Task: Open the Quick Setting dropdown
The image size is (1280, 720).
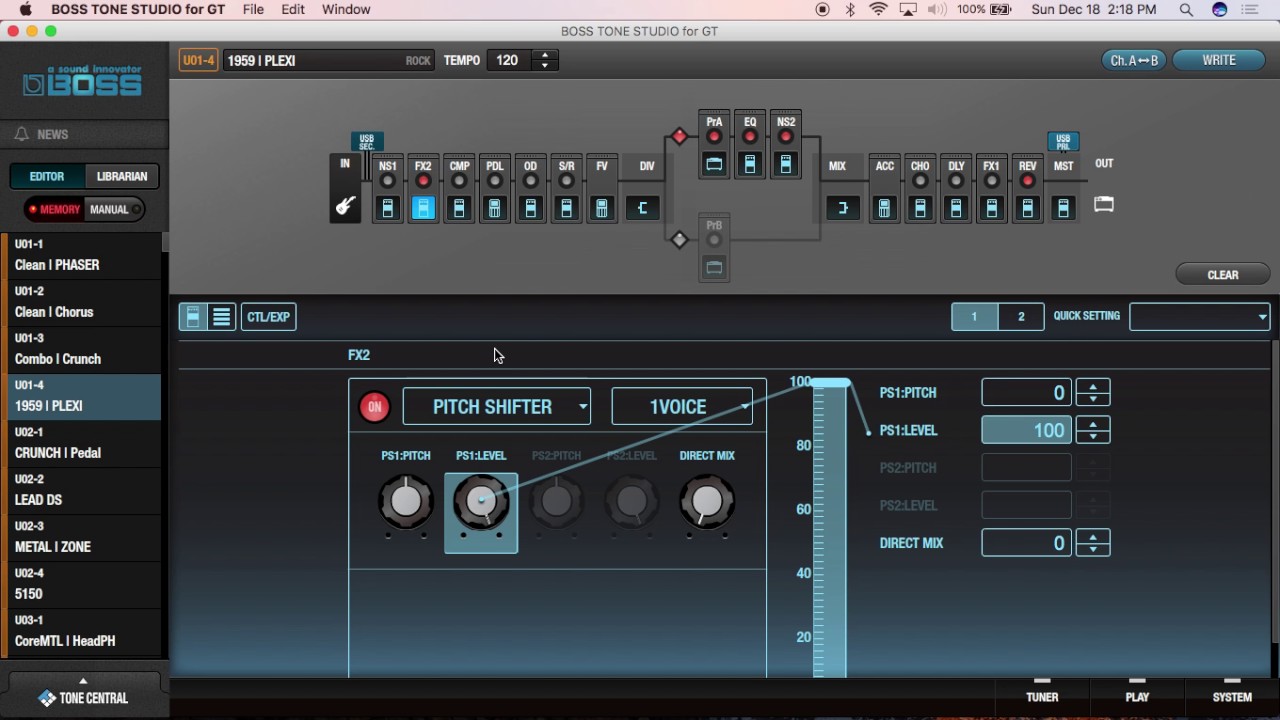Action: [1200, 317]
